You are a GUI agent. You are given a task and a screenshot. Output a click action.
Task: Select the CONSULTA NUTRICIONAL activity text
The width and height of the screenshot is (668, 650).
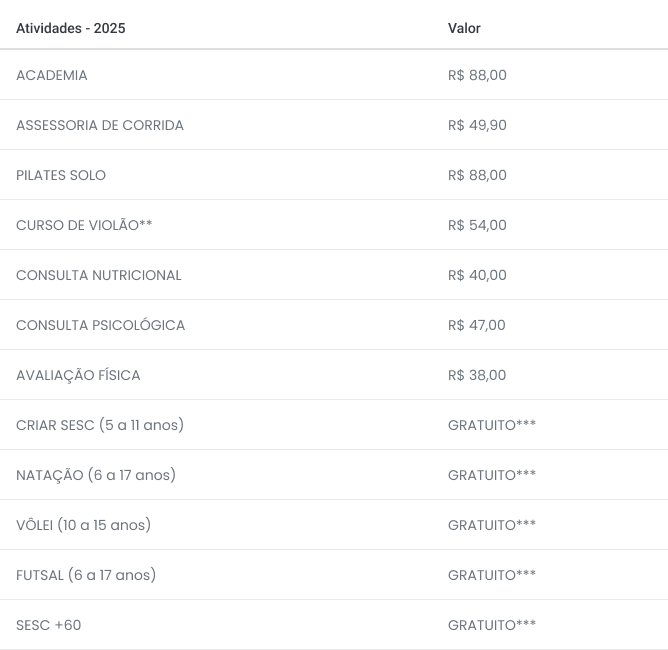coord(99,275)
